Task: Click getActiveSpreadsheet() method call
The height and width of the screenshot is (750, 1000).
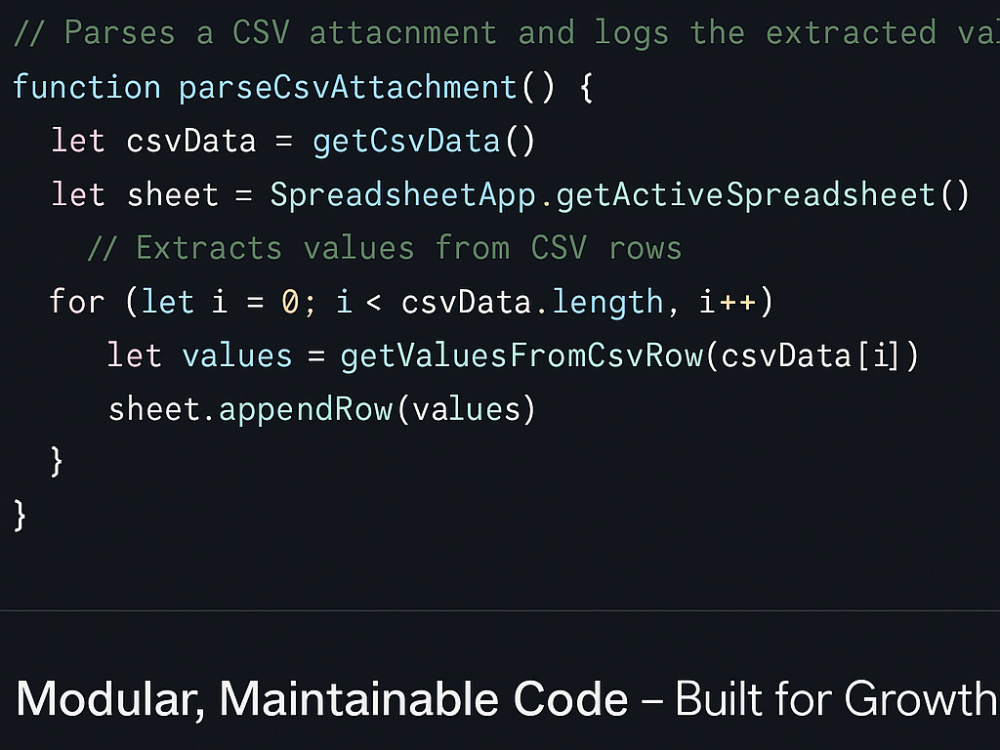Action: click(762, 195)
